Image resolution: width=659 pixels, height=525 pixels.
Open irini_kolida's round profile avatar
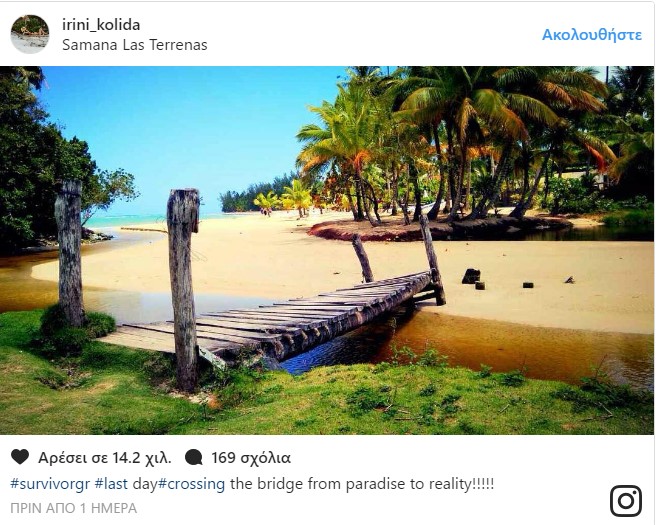pyautogui.click(x=30, y=34)
